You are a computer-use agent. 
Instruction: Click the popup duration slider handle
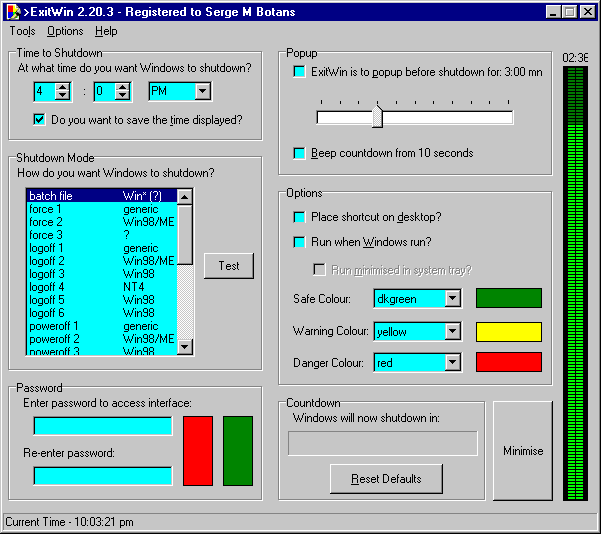coord(377,117)
